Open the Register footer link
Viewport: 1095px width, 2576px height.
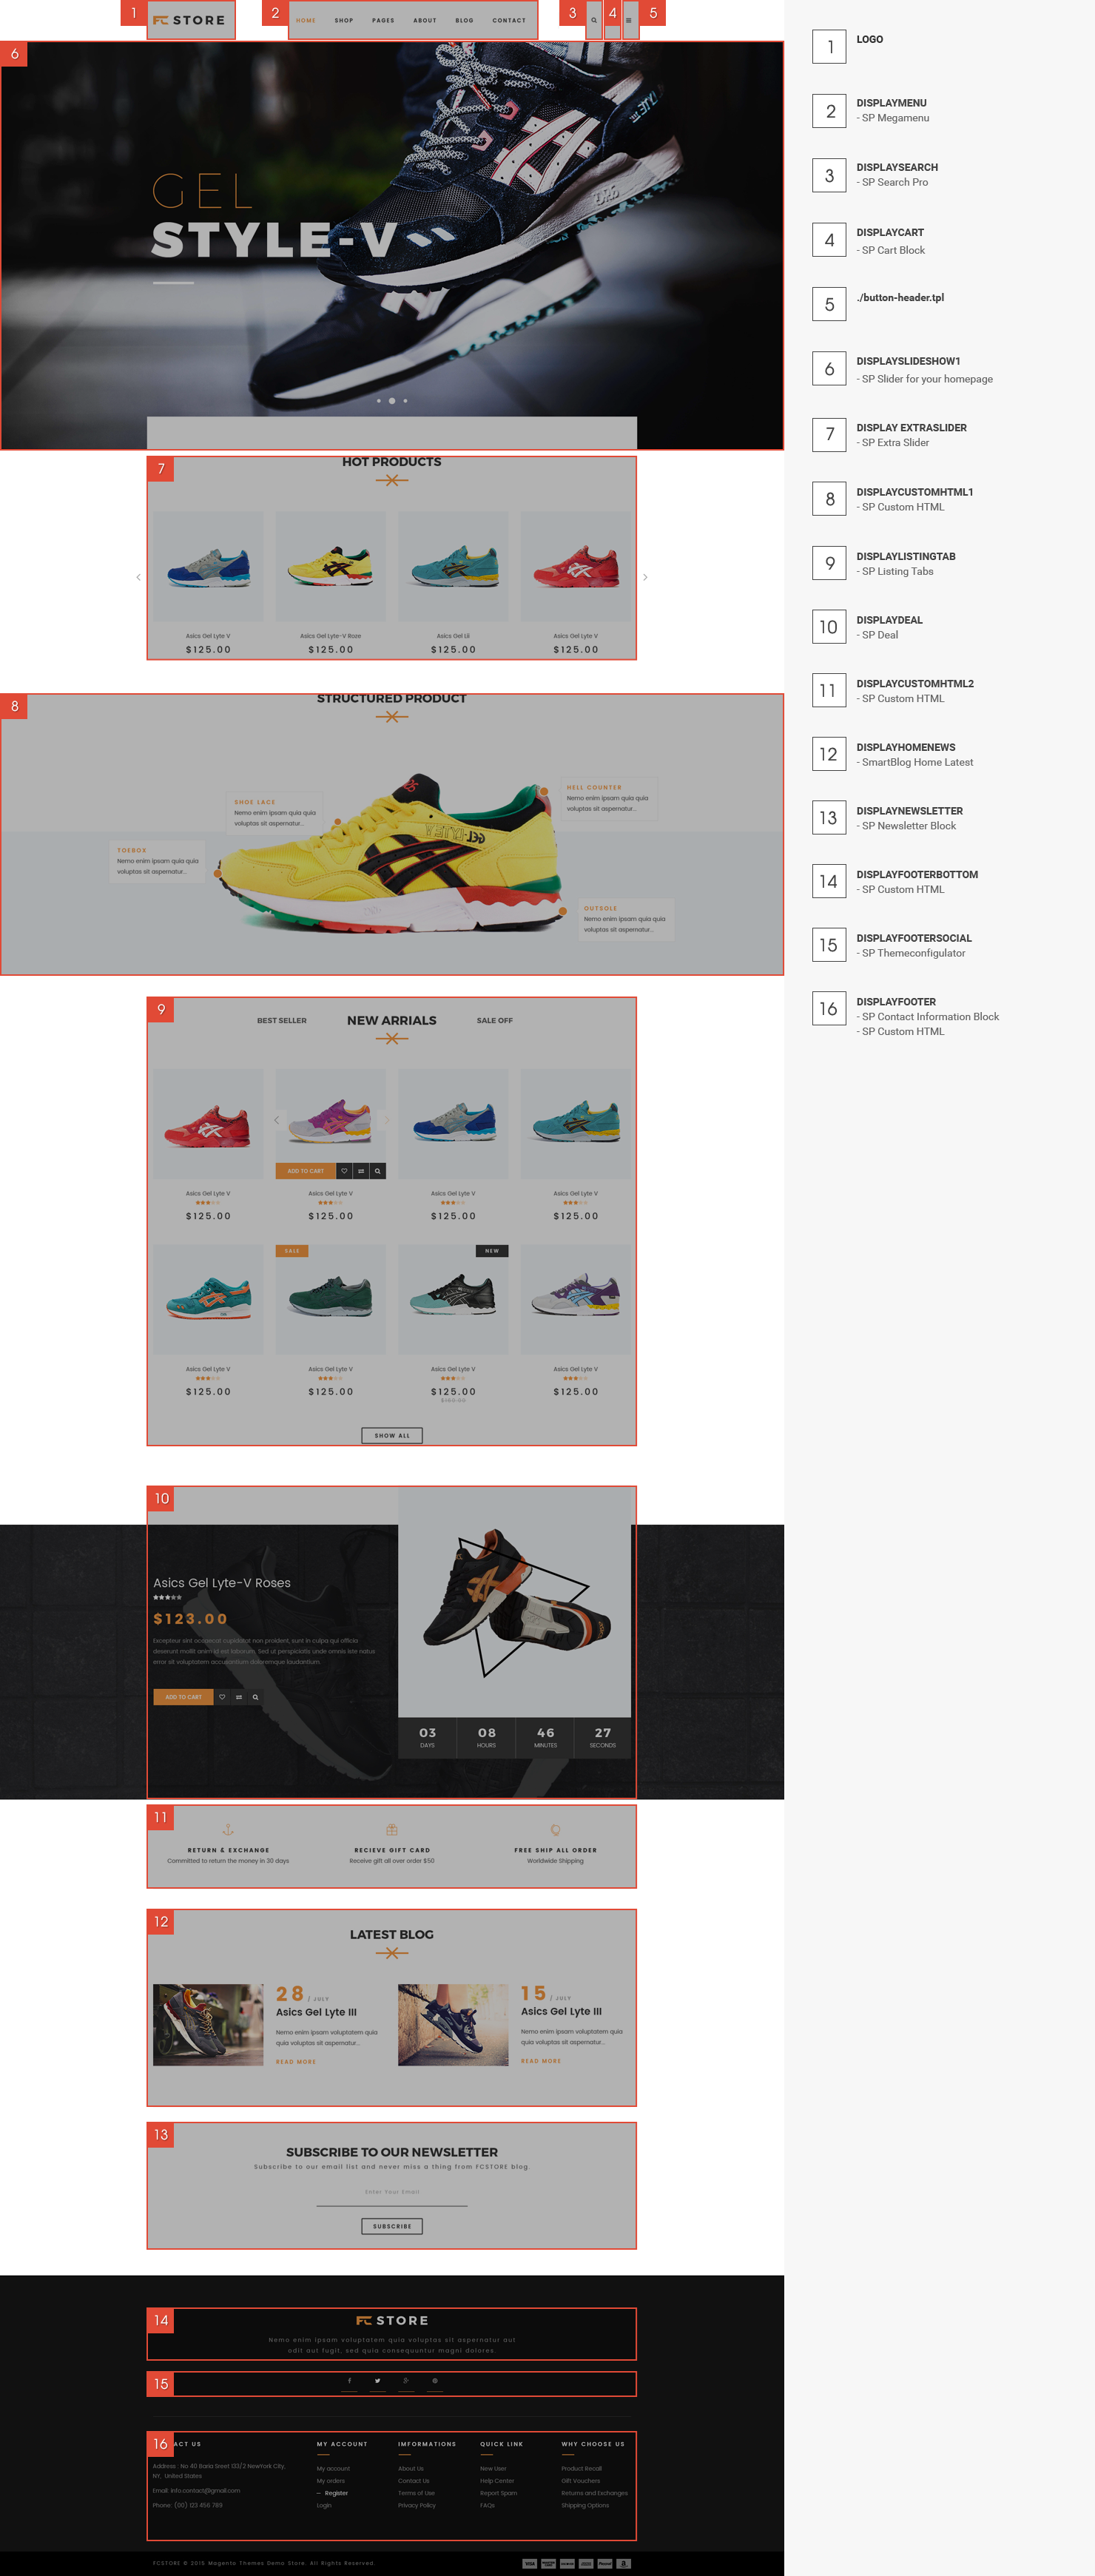(336, 2493)
